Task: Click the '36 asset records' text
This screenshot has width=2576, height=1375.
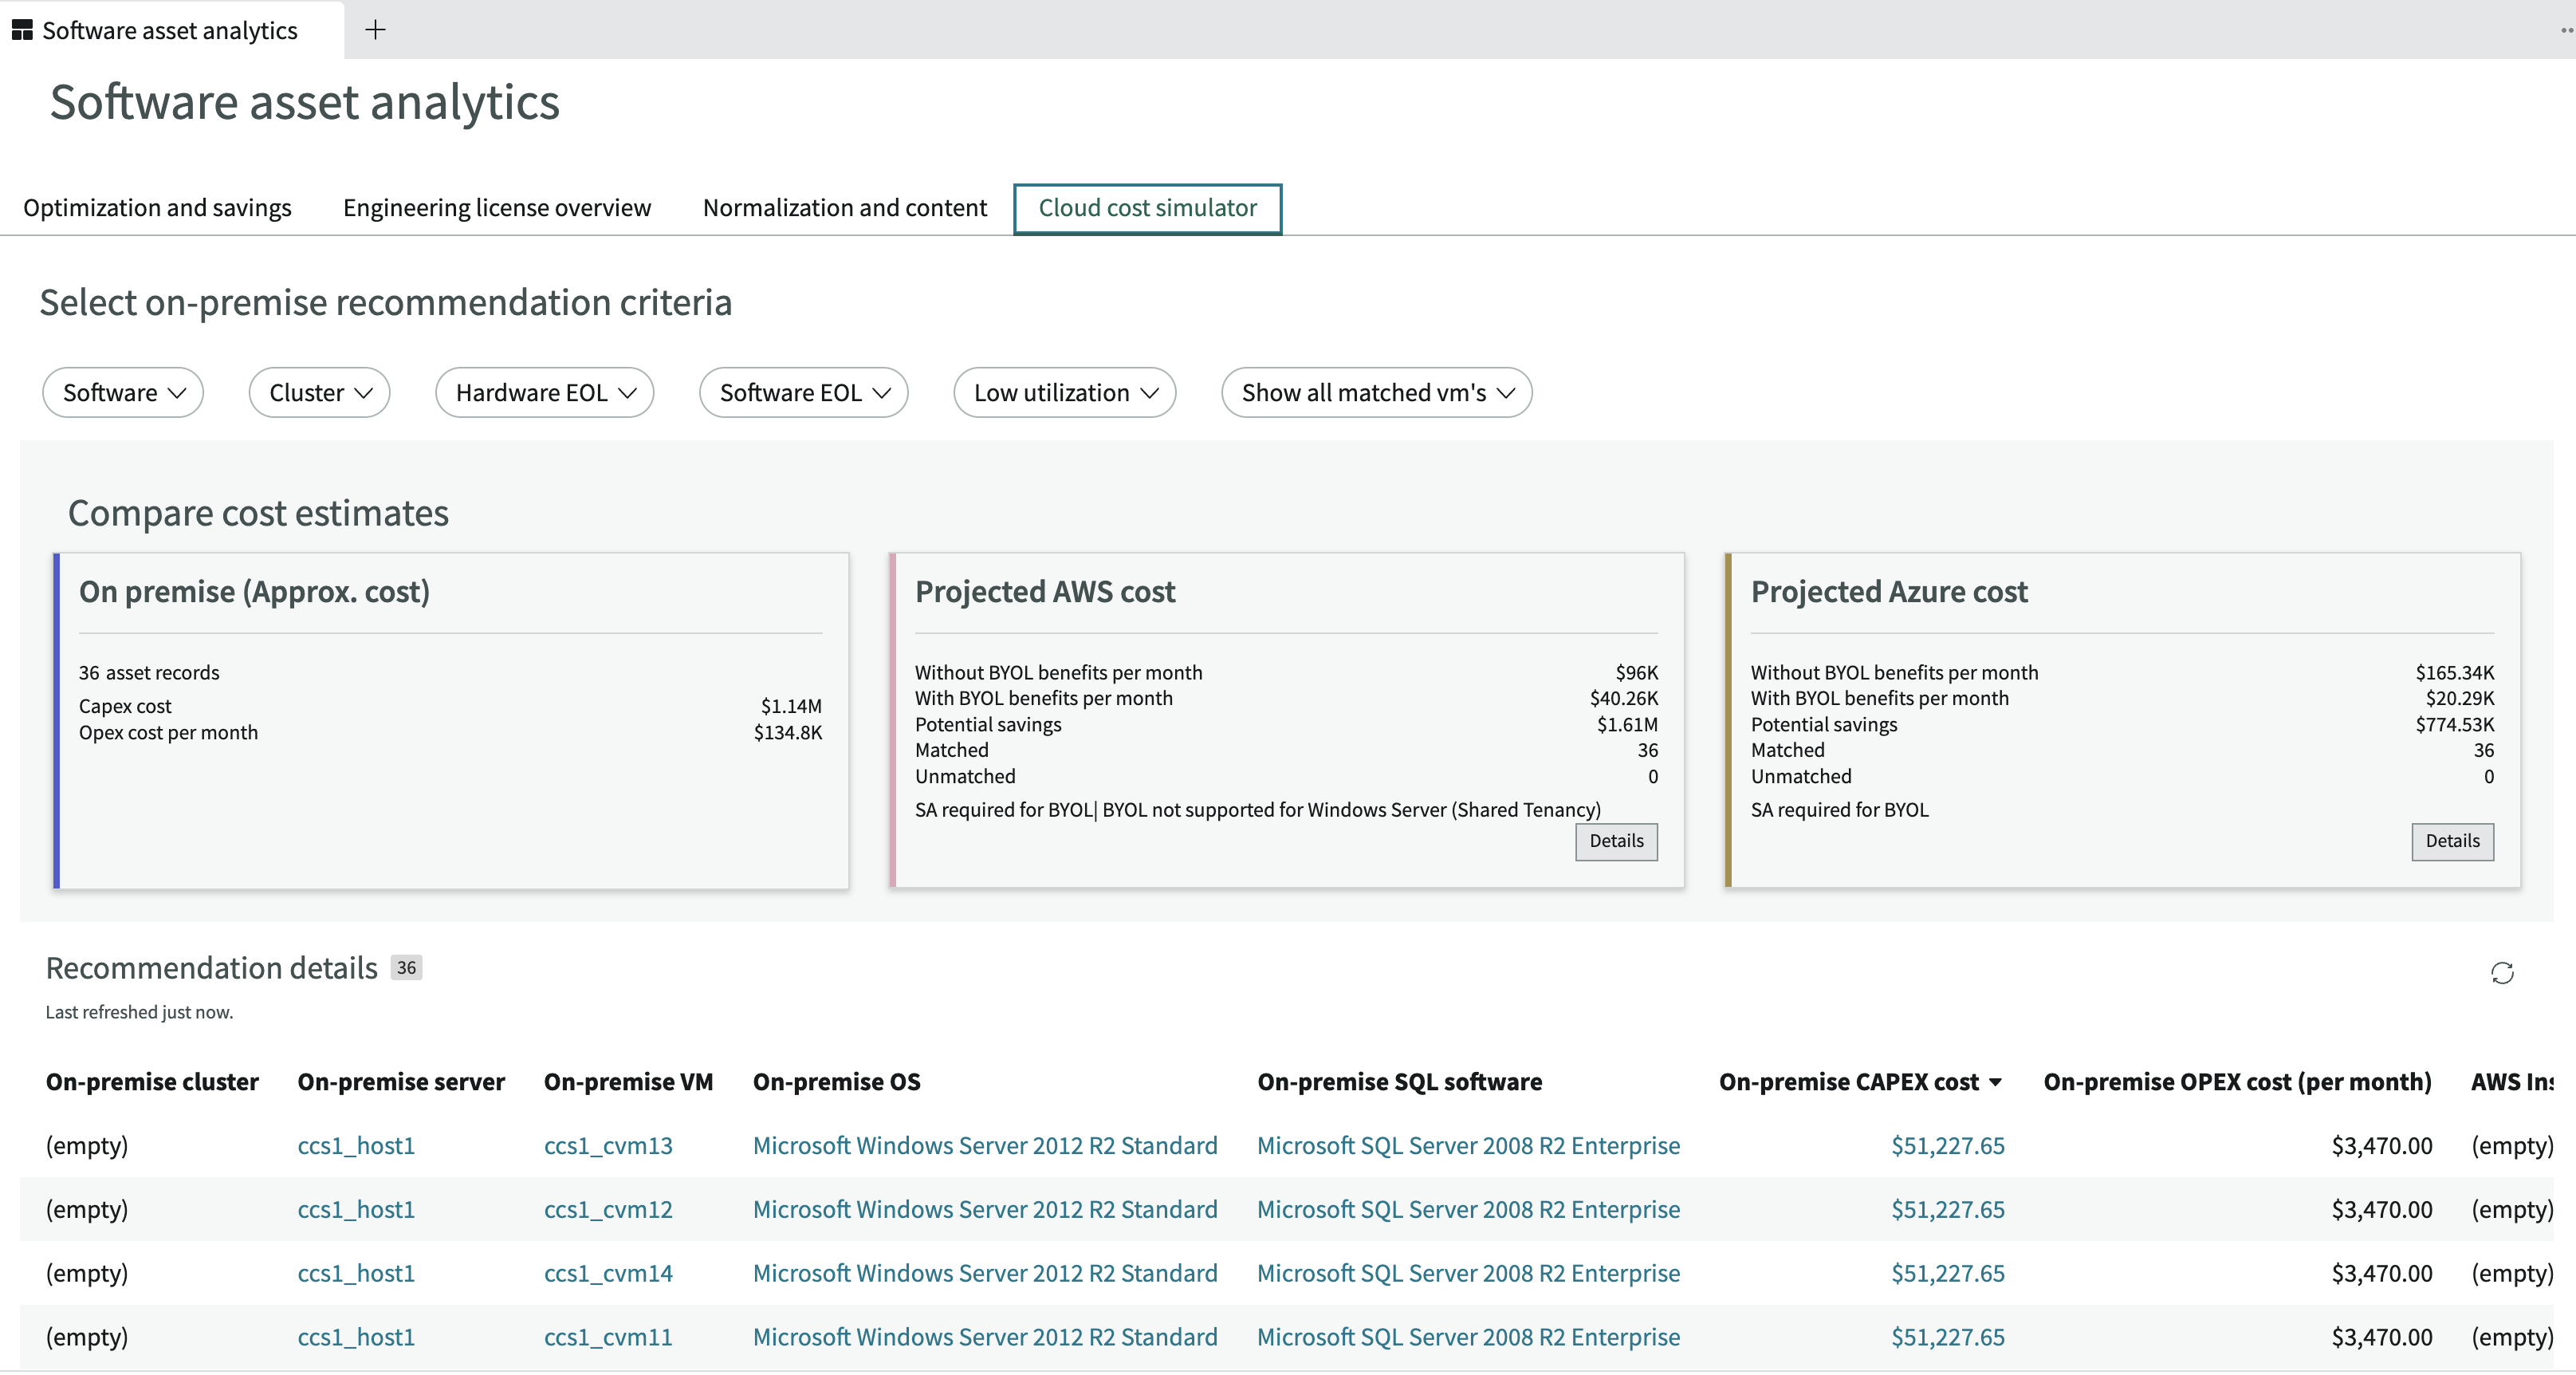Action: [149, 672]
